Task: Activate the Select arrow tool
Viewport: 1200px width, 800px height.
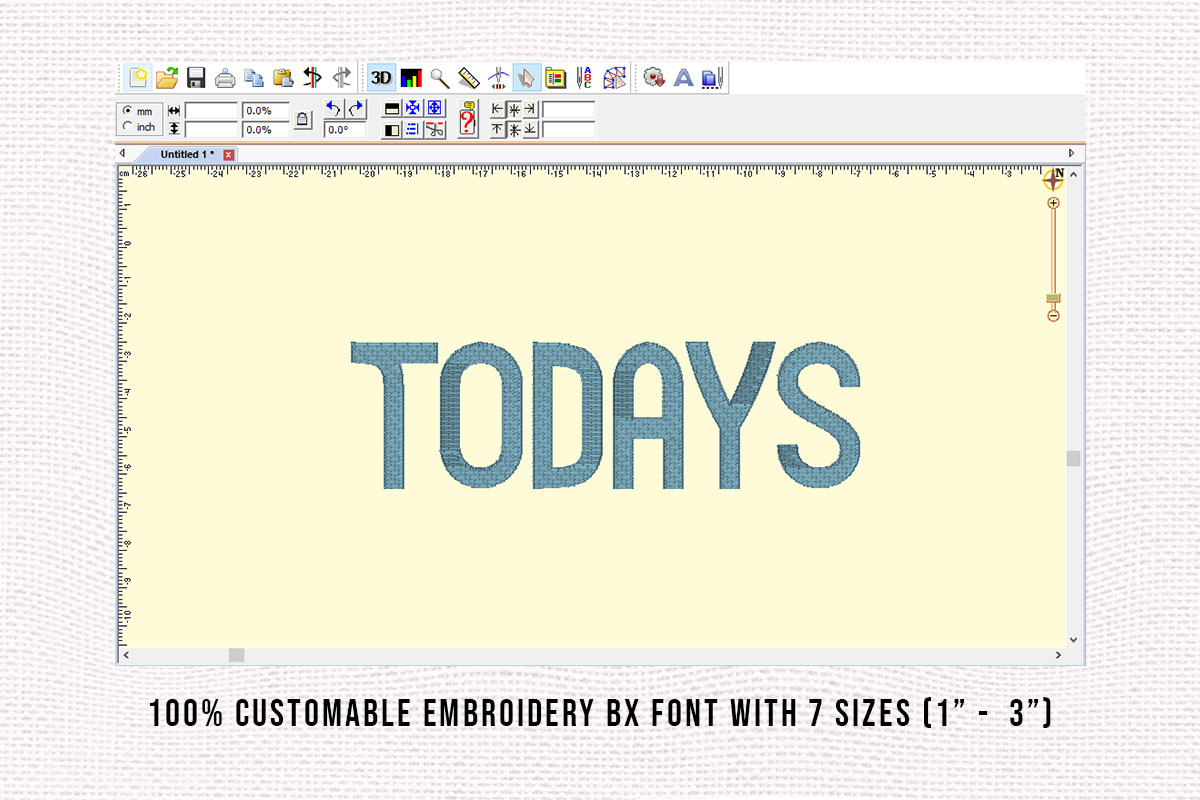Action: tap(526, 79)
